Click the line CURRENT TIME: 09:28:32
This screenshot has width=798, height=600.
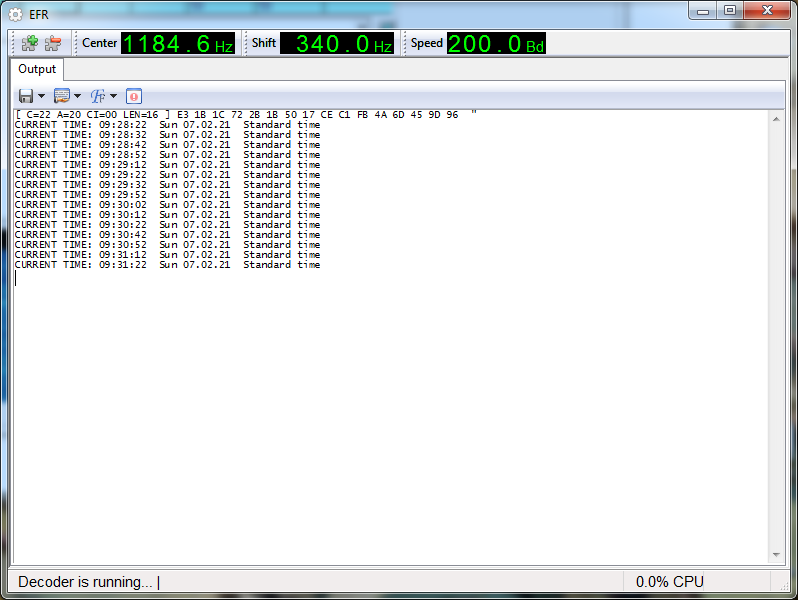pyautogui.click(x=167, y=135)
